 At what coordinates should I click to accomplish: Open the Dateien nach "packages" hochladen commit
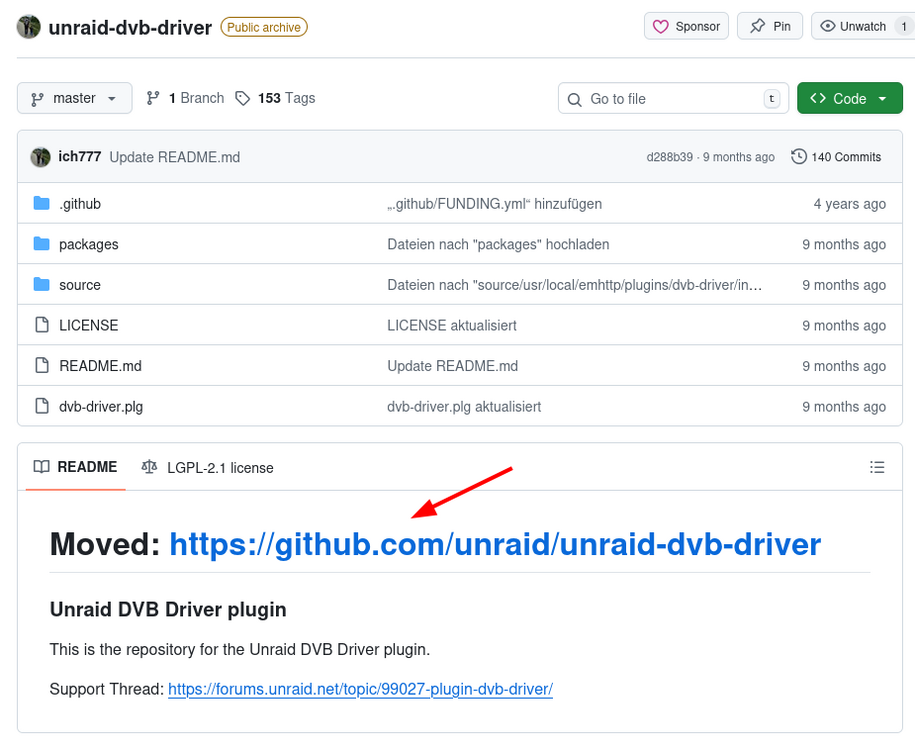[x=498, y=244]
